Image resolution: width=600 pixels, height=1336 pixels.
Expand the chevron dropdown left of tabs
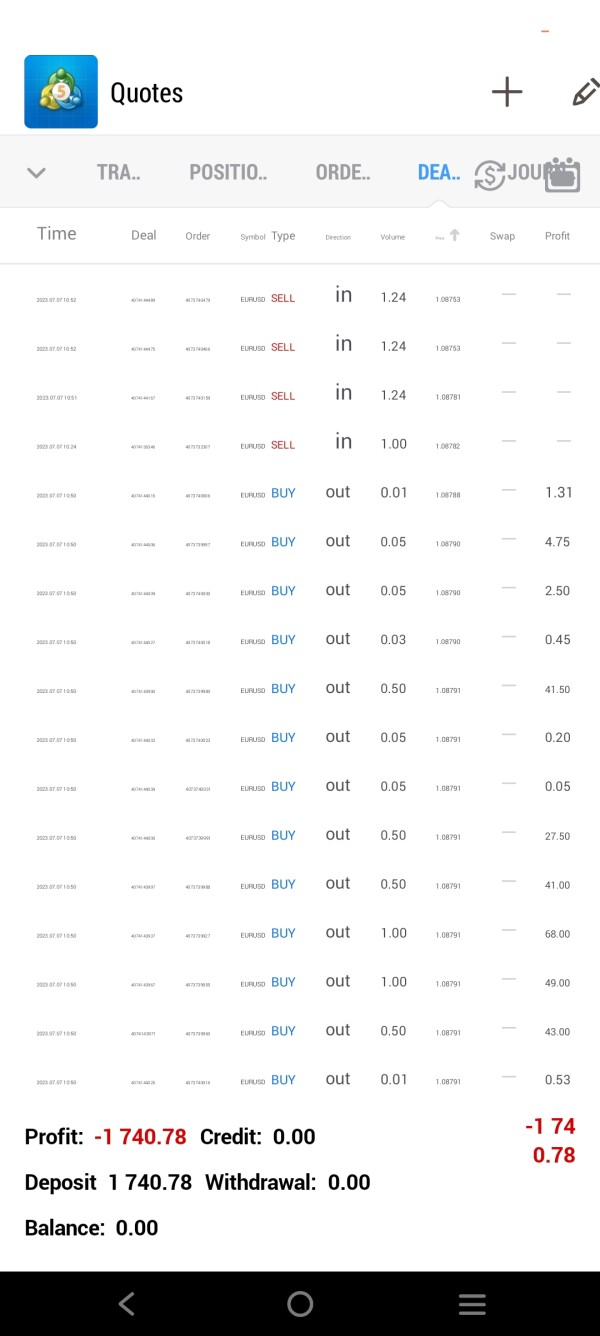tap(36, 173)
